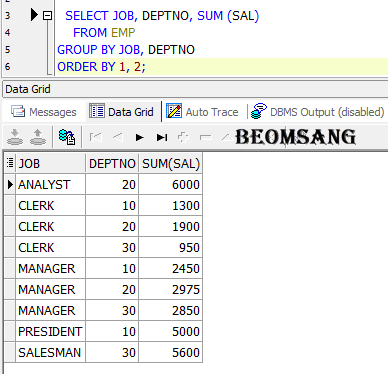Click the import dataset up-arrow icon
Screen dimensions: 388x374
(x=38, y=137)
